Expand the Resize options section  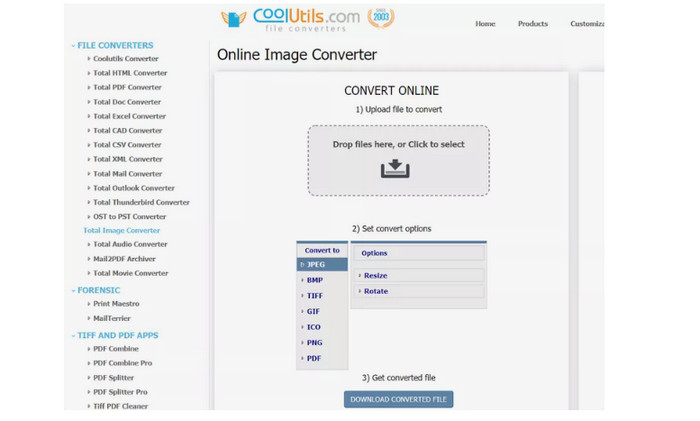[419, 276]
